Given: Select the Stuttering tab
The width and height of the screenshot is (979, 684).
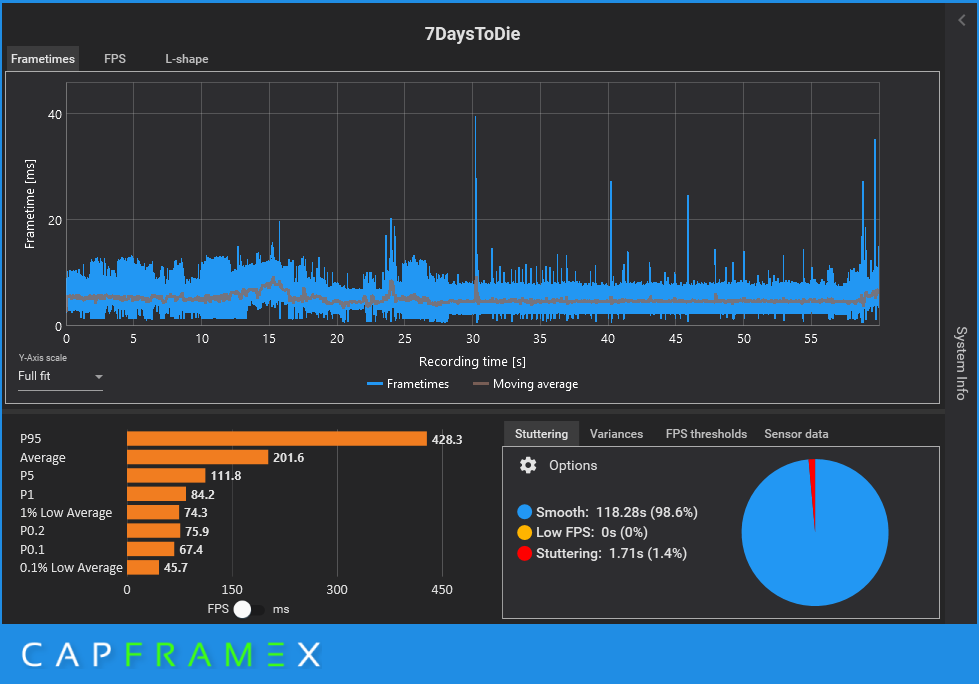Looking at the screenshot, I should point(541,434).
